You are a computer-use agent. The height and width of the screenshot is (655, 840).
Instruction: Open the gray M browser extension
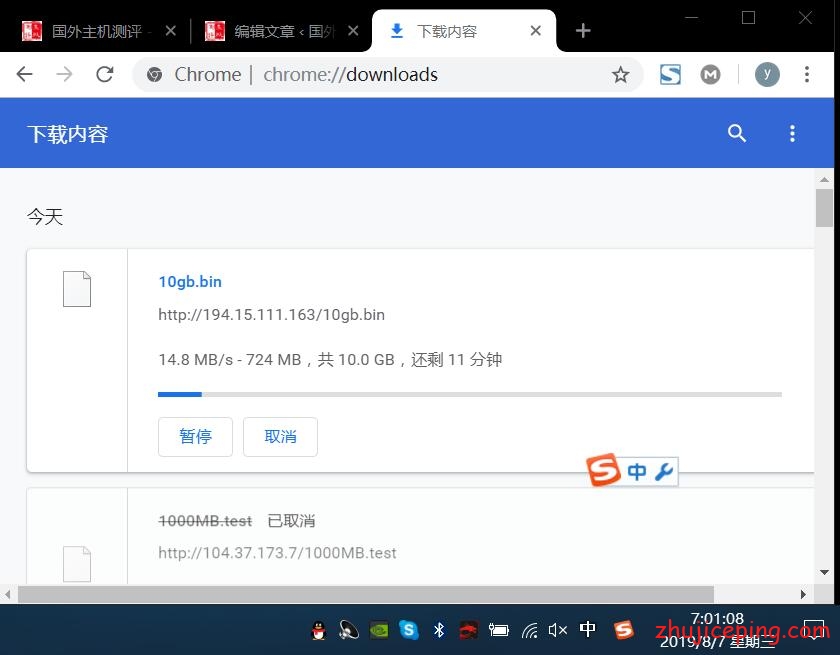[x=710, y=74]
